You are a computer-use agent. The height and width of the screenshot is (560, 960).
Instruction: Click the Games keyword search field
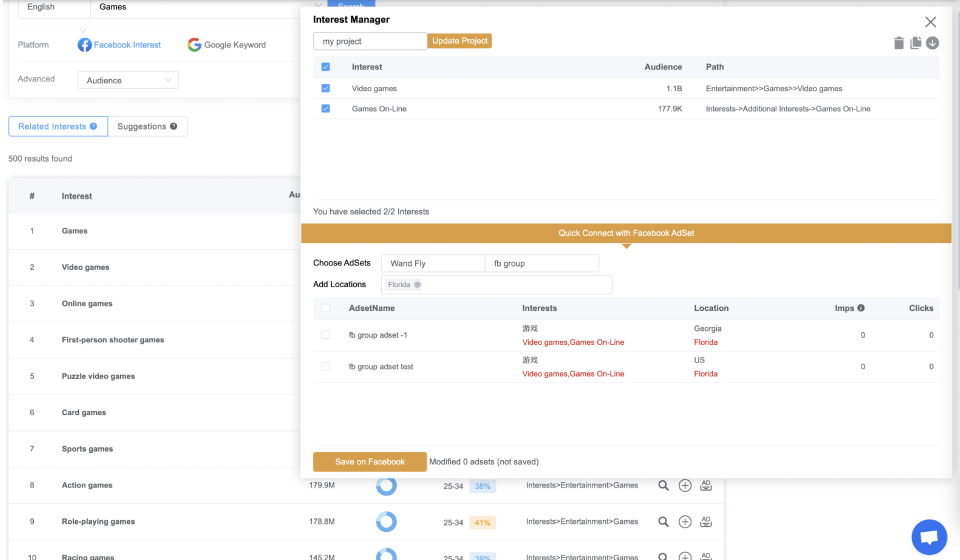196,7
